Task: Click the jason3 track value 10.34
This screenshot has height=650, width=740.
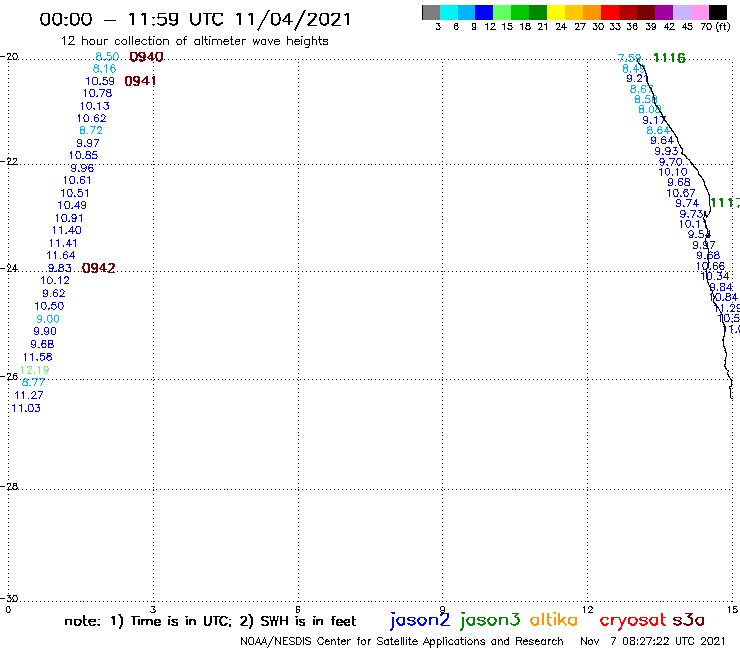Action: coord(715,276)
